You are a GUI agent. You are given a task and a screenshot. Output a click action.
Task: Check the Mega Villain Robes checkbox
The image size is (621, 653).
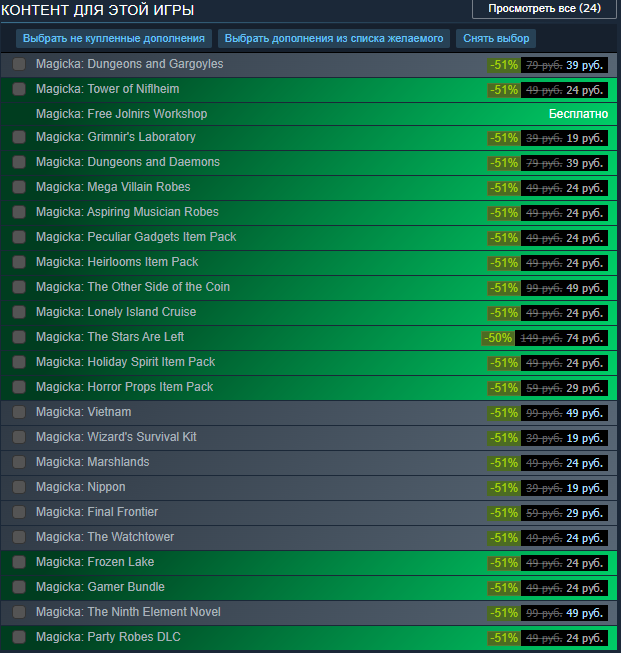[19, 187]
